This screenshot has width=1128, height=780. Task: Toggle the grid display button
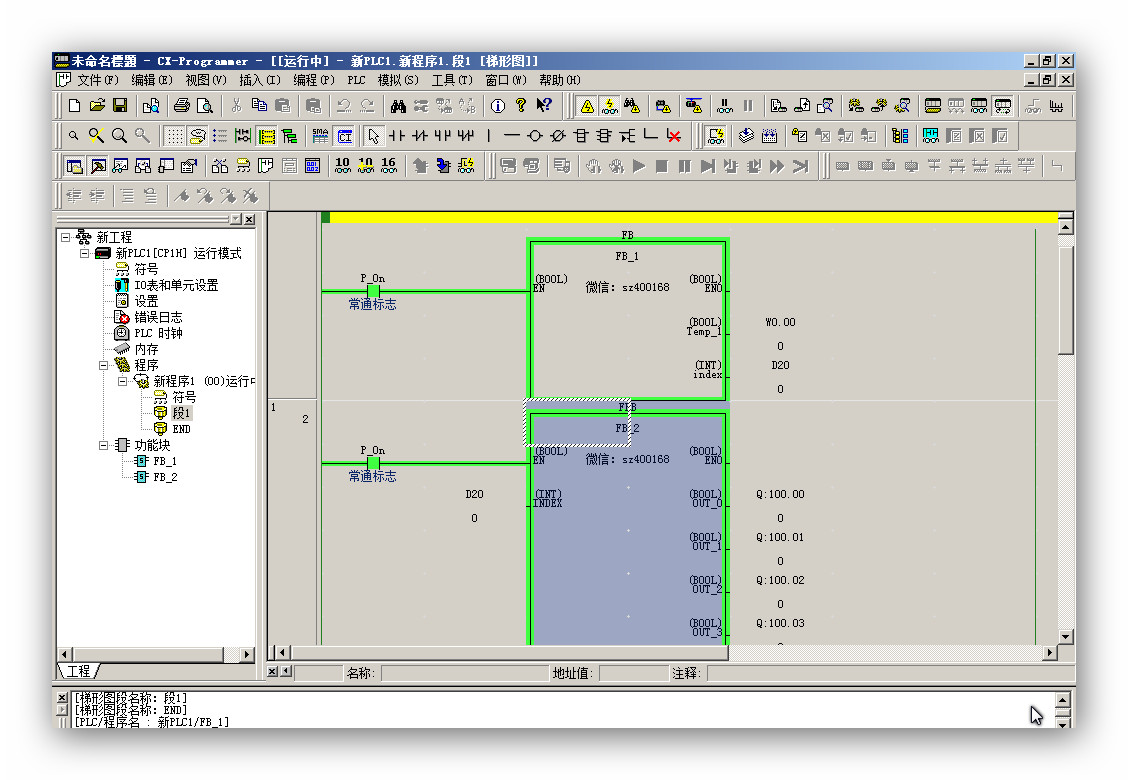174,136
